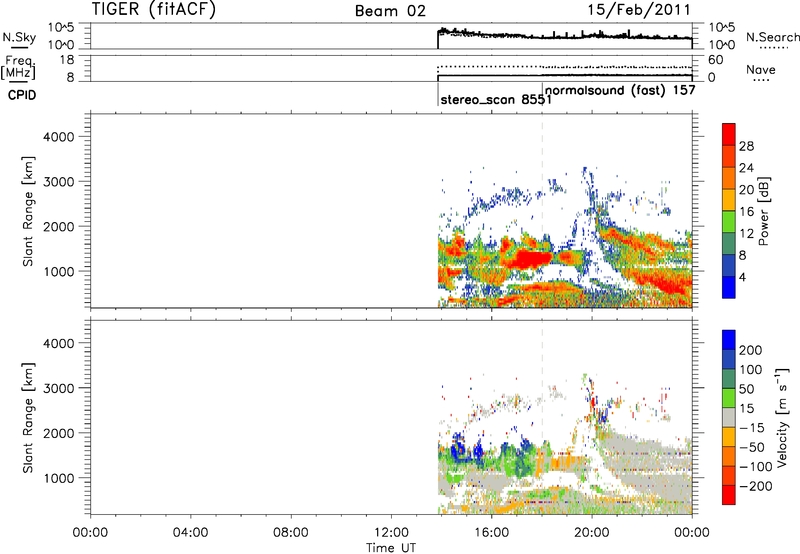Click the 'Nave' legend label
The image size is (800, 554).
pyautogui.click(x=761, y=69)
